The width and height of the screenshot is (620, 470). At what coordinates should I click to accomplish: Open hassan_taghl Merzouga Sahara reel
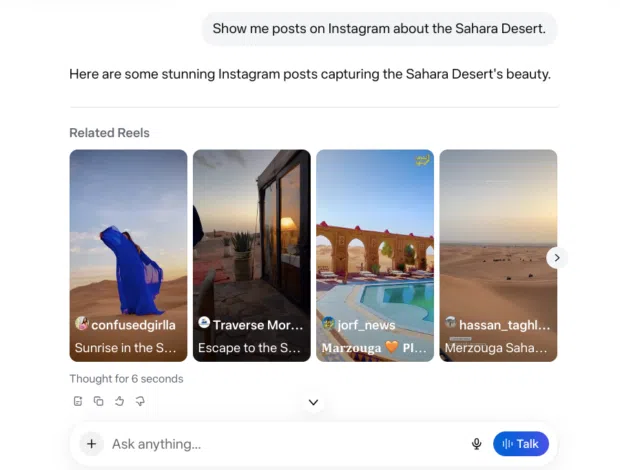498,255
